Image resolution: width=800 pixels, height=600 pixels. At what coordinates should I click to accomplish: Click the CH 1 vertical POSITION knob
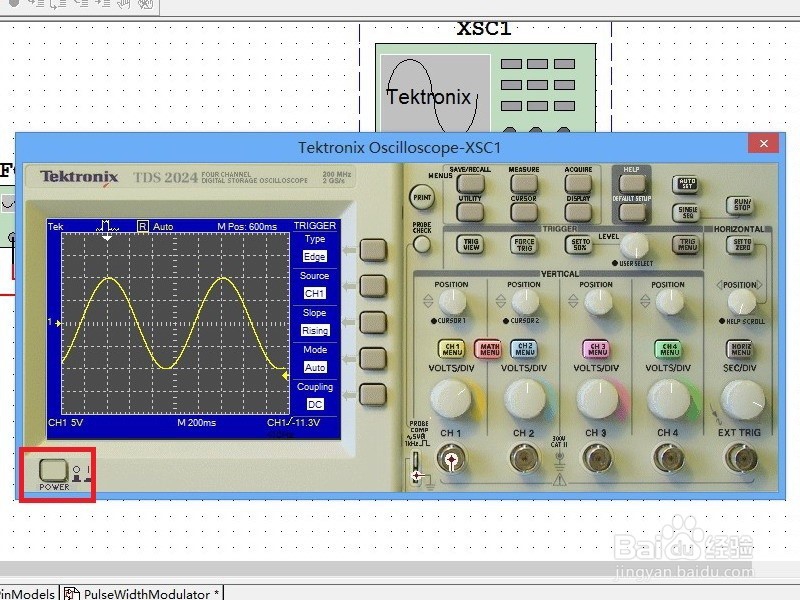click(452, 302)
